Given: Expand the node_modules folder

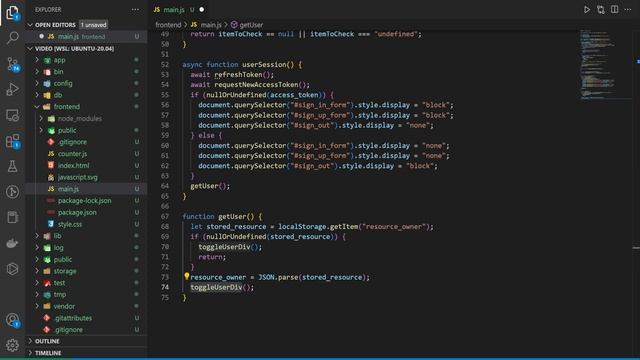Looking at the screenshot, I should coord(80,119).
